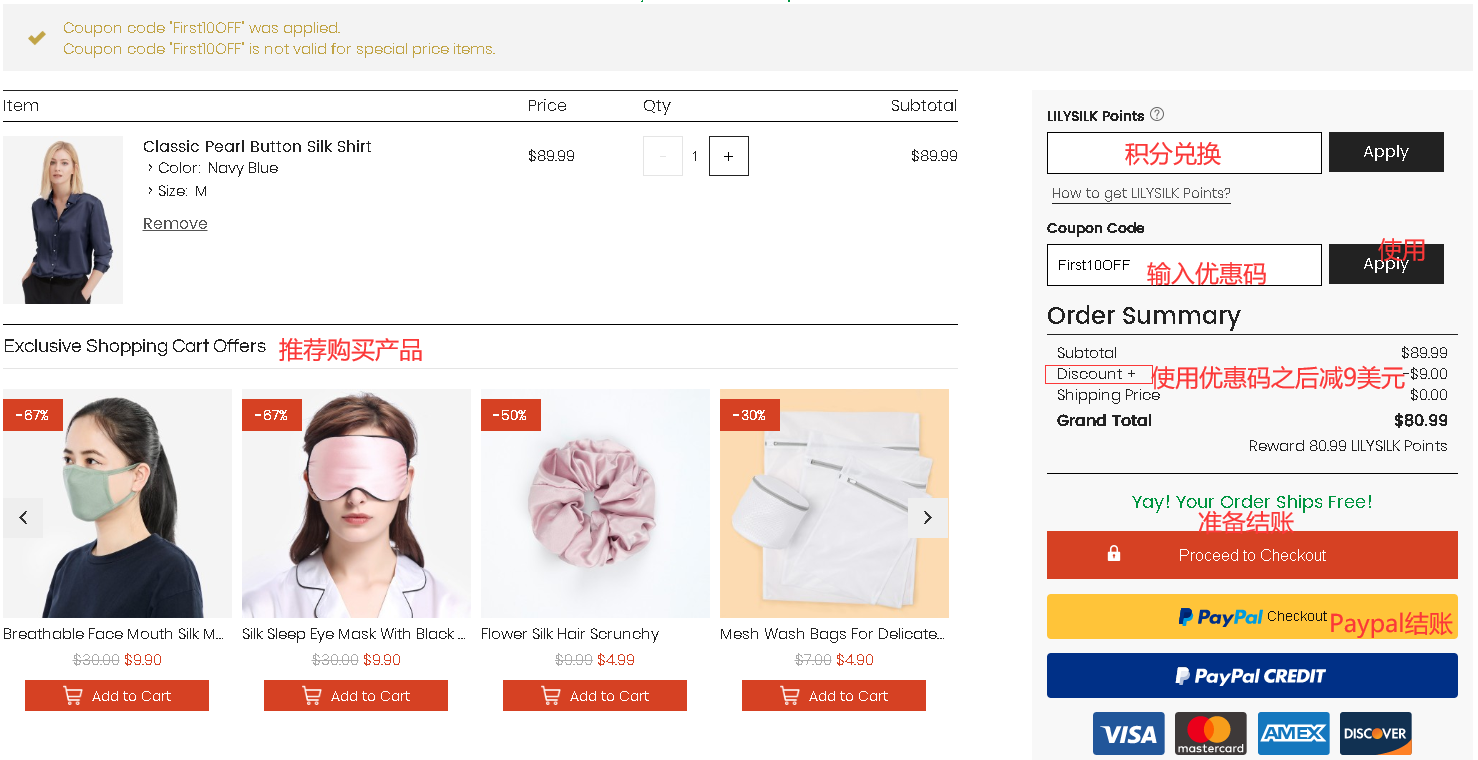Decrease quantity with the minus button
The image size is (1478, 760).
(663, 156)
